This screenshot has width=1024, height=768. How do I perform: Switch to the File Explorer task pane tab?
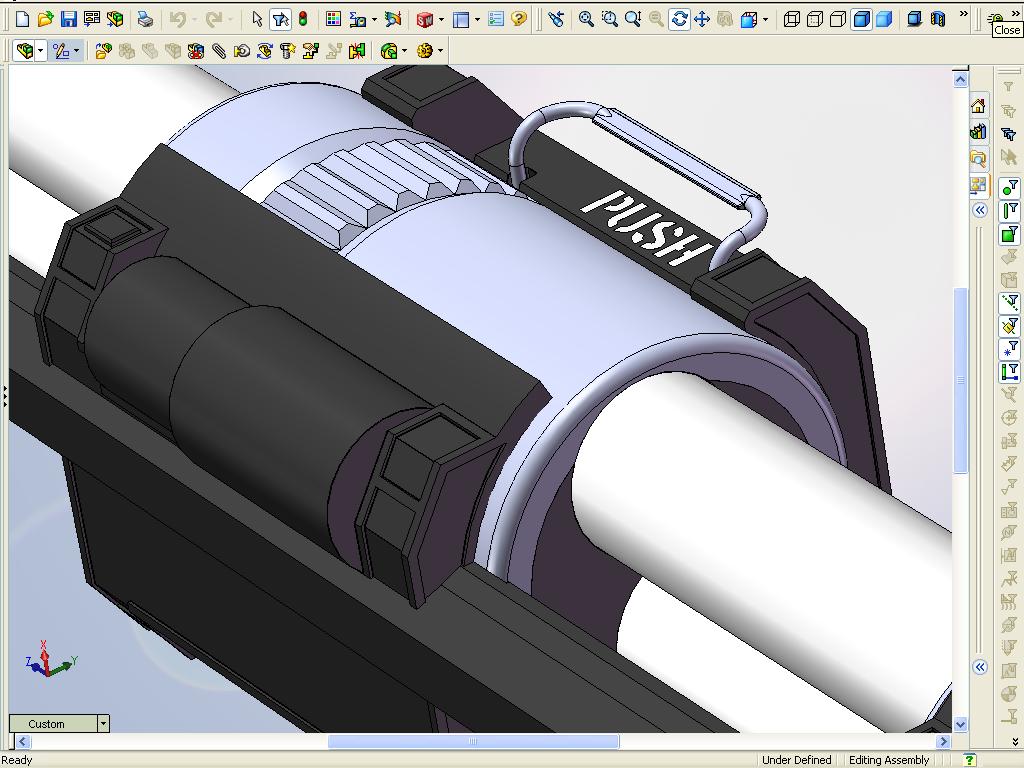coord(978,158)
